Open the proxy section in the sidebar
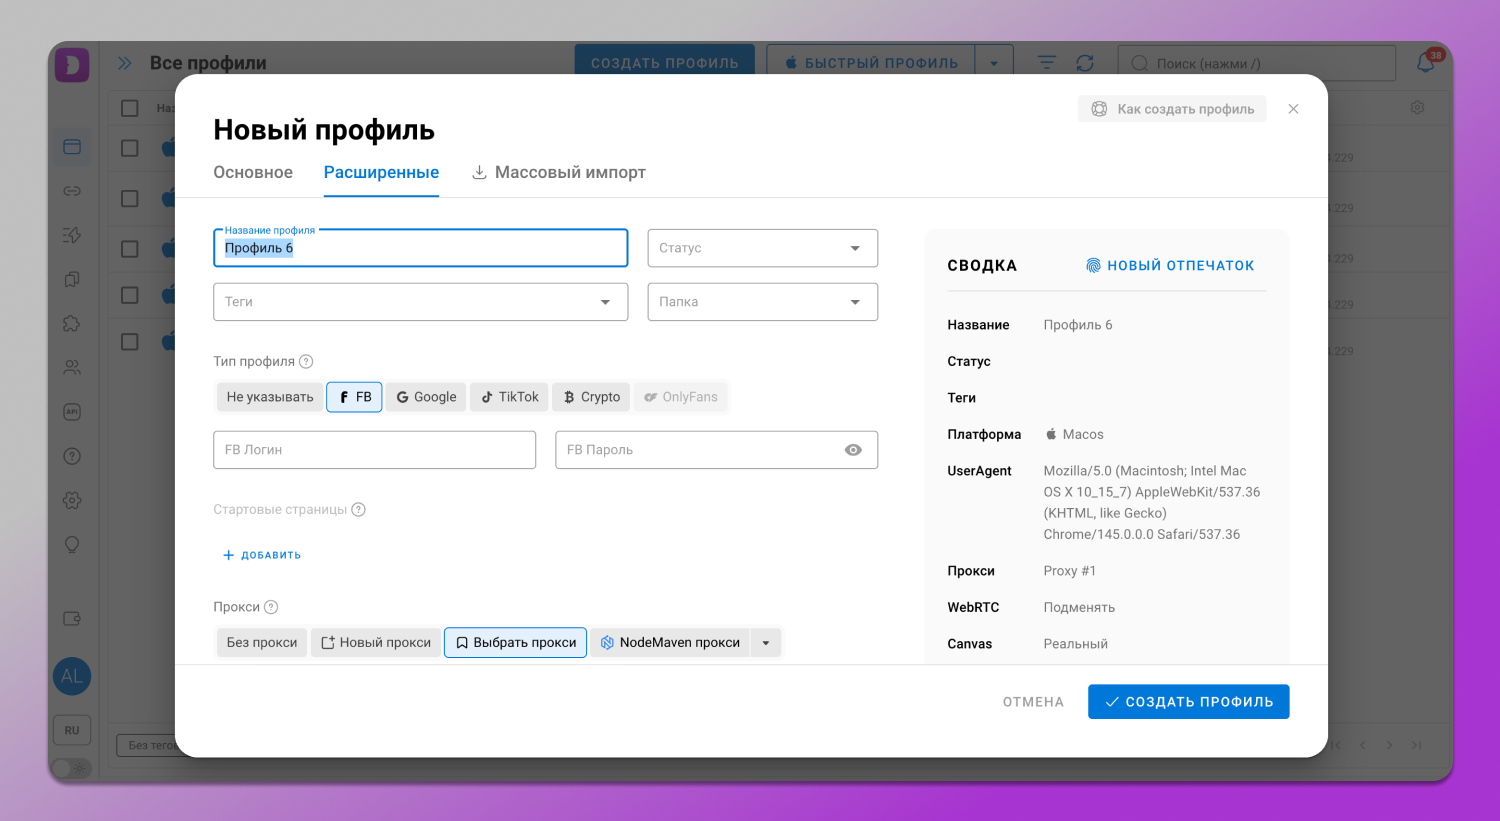The height and width of the screenshot is (821, 1500). coord(71,190)
